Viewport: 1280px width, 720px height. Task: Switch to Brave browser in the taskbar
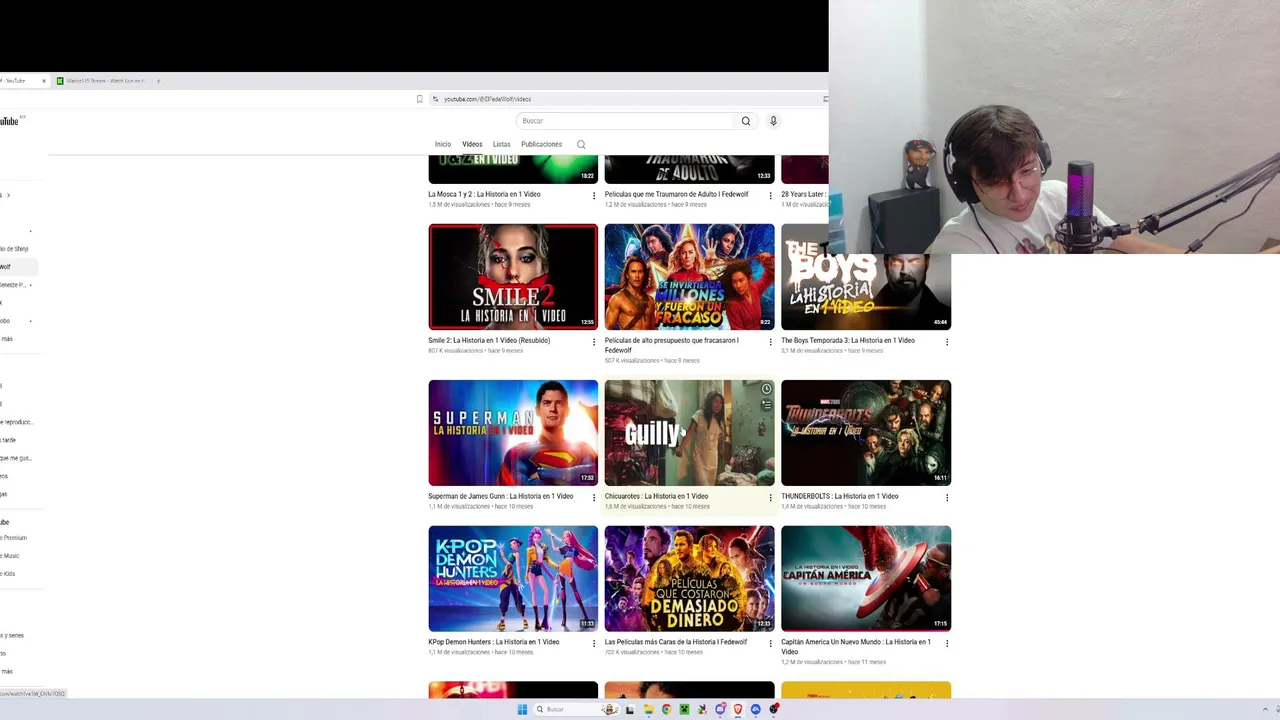(738, 710)
